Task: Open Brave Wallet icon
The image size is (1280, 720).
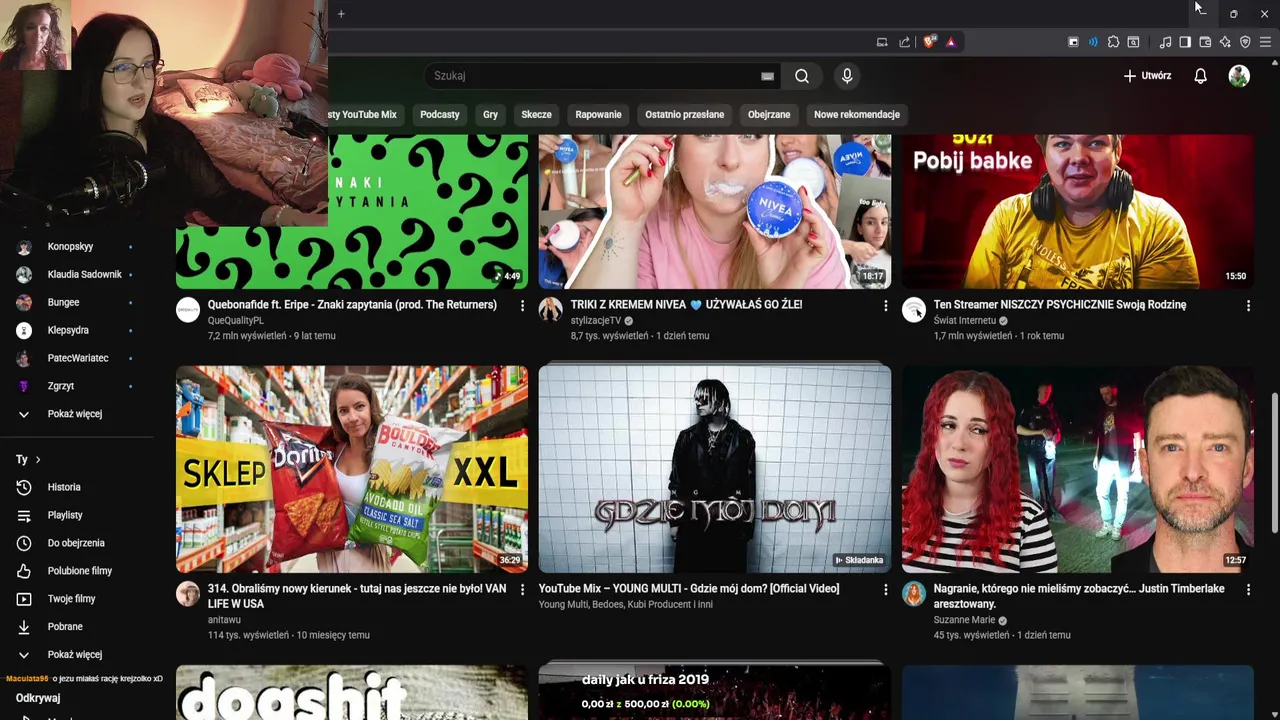Action: coord(1205,42)
